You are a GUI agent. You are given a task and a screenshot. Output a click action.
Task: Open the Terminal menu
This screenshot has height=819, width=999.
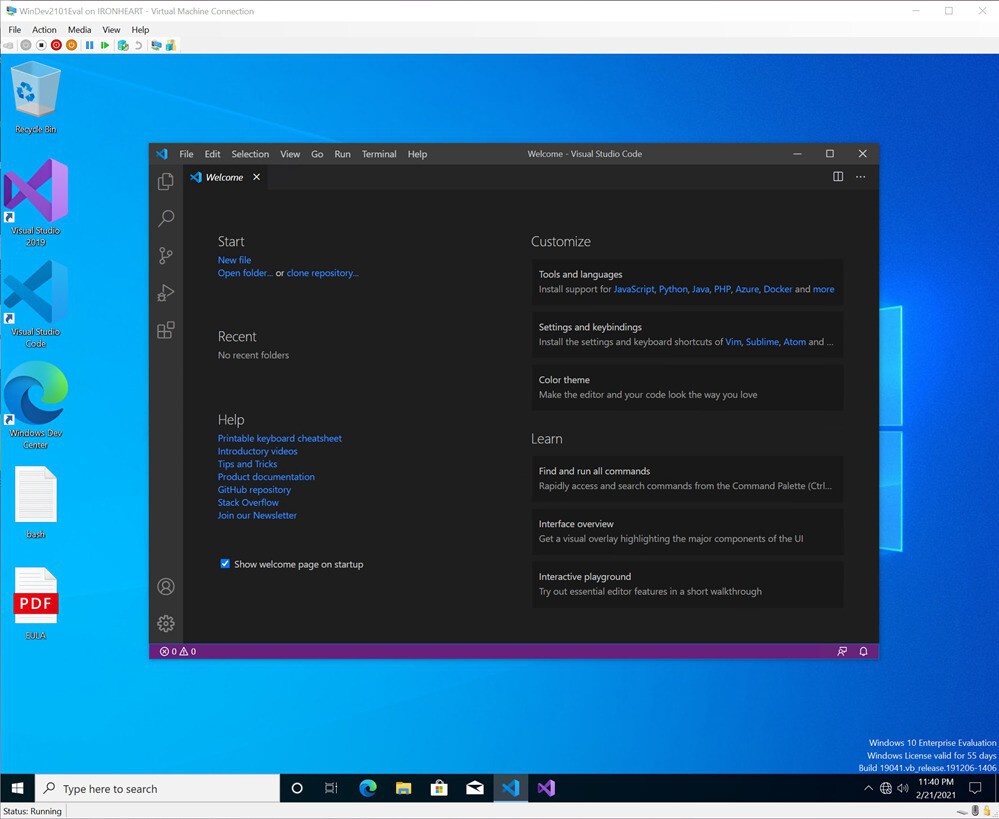tap(379, 154)
